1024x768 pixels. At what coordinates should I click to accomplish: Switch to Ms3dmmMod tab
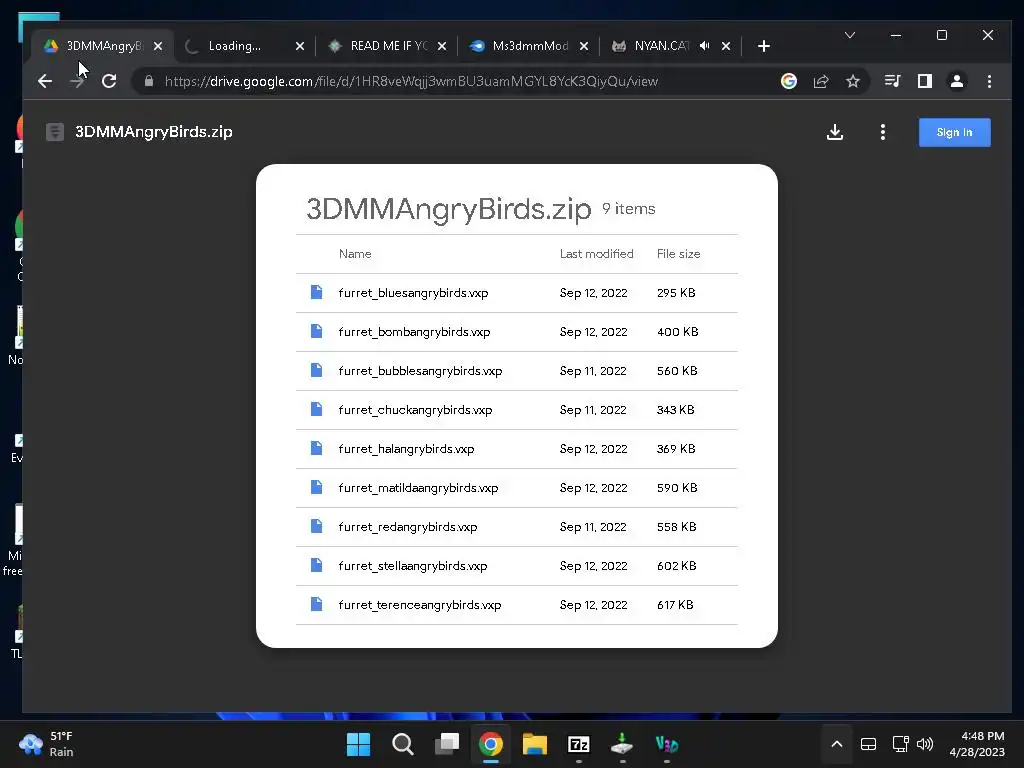click(x=530, y=46)
